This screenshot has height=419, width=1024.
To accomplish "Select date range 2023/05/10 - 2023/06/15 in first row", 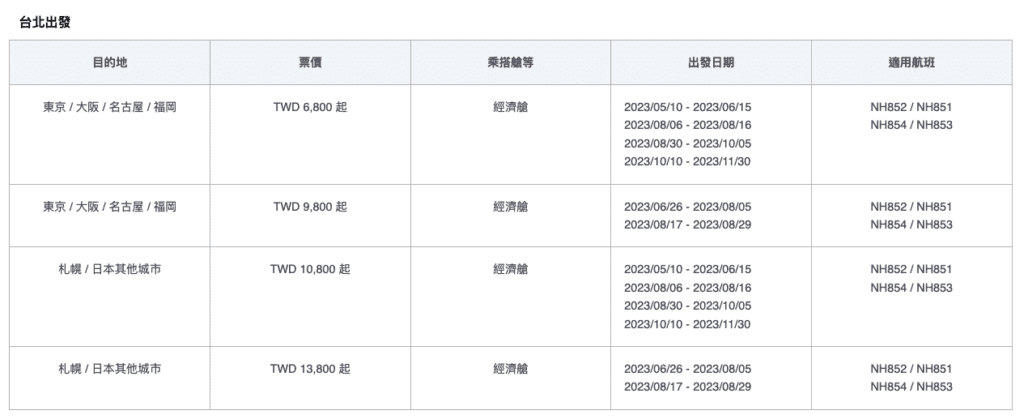I will coord(688,107).
